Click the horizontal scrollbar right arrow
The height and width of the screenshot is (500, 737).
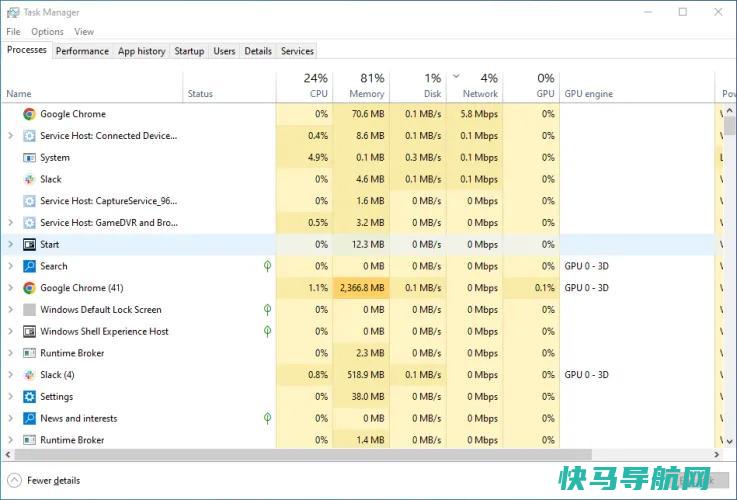click(716, 454)
